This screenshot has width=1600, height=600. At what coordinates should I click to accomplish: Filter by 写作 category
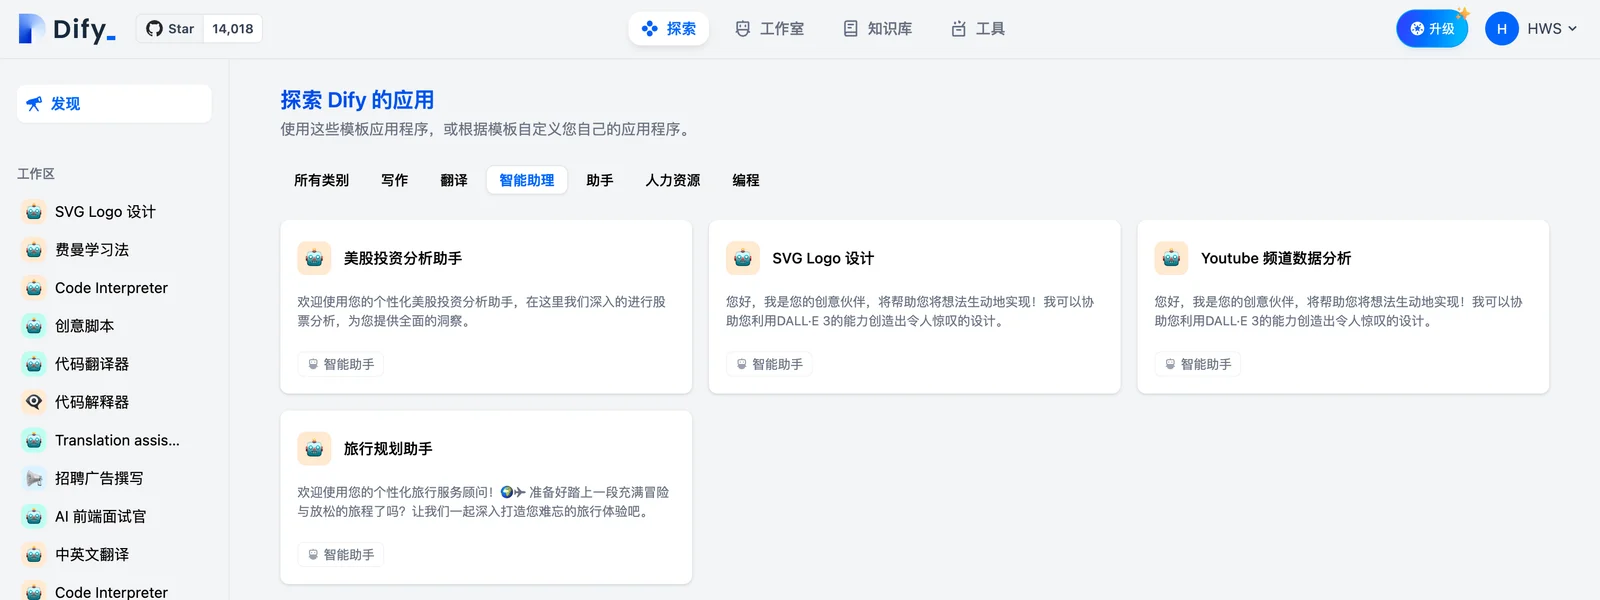(394, 180)
